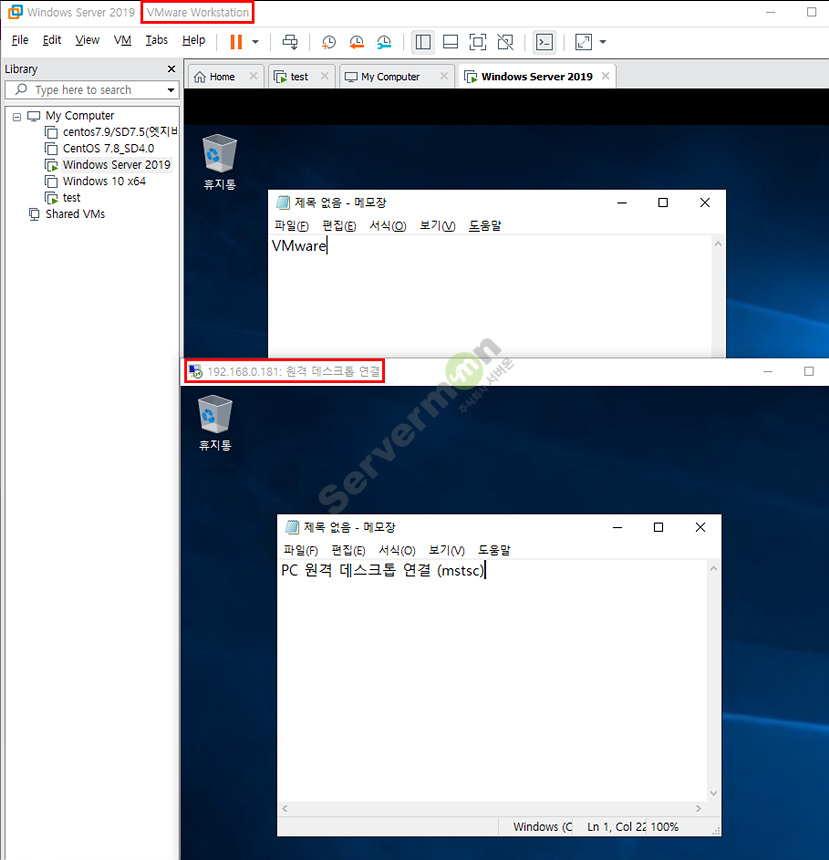Collapse the My Computer tree node
Screen dimensions: 829x860
(x=17, y=116)
